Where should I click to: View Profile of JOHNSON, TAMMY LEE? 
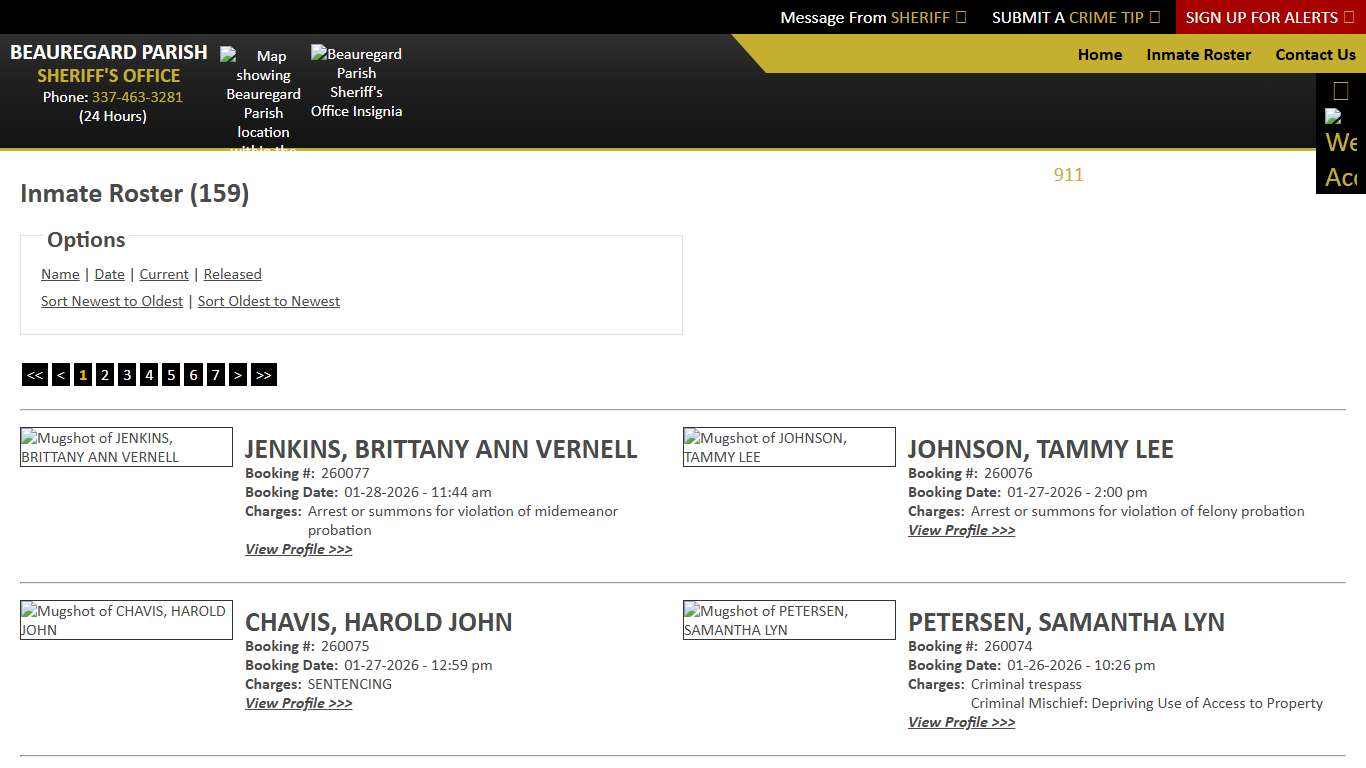point(961,530)
